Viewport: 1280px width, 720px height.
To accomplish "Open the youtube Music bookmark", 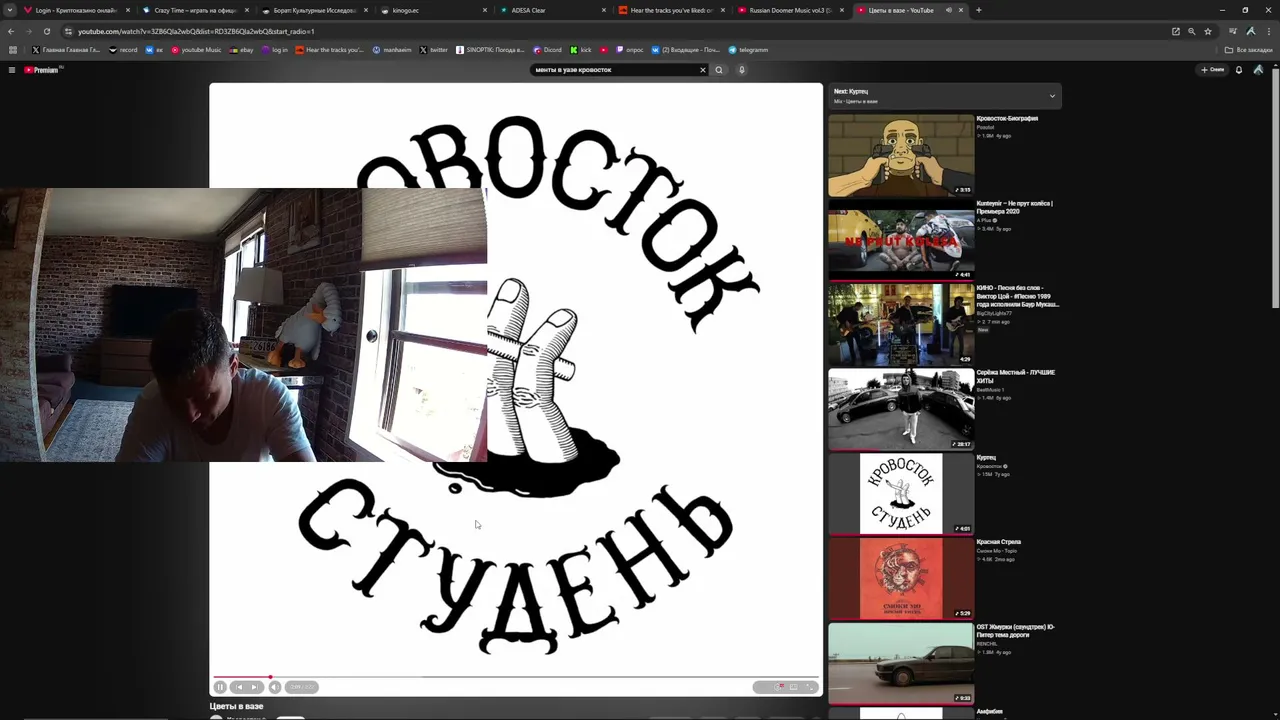I will pos(196,50).
